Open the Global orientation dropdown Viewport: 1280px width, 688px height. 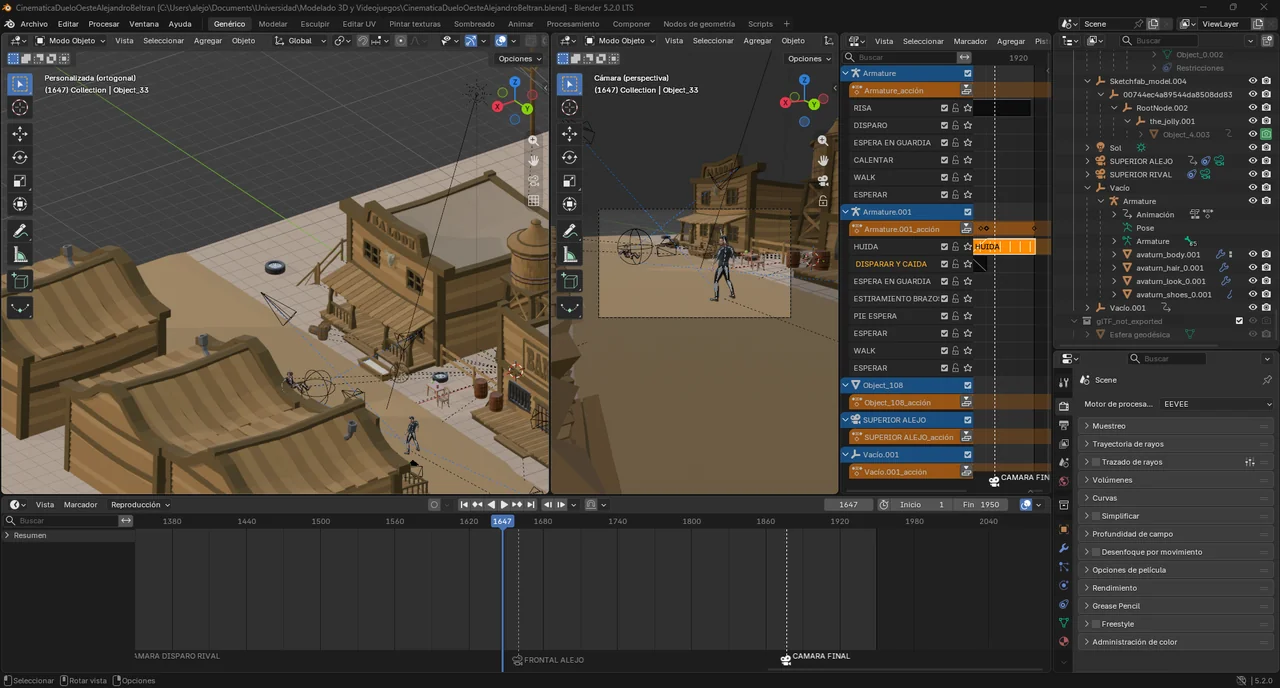pos(301,41)
